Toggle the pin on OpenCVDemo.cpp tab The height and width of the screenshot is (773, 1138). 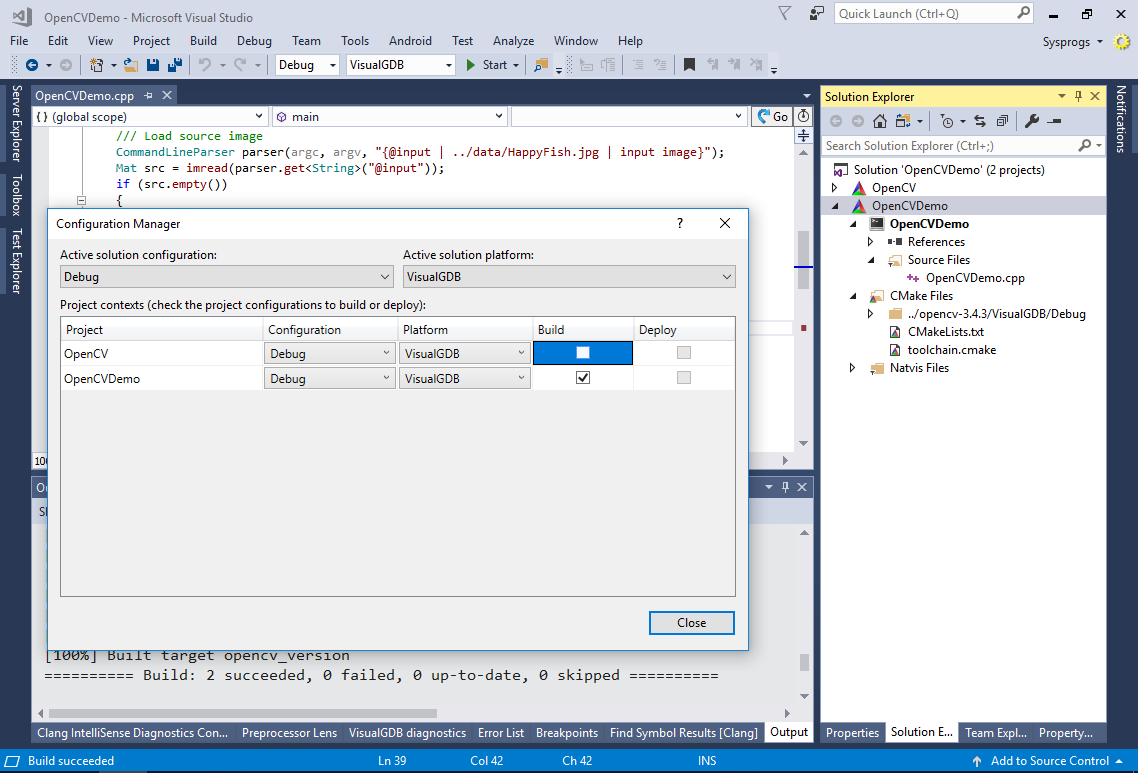pyautogui.click(x=149, y=96)
